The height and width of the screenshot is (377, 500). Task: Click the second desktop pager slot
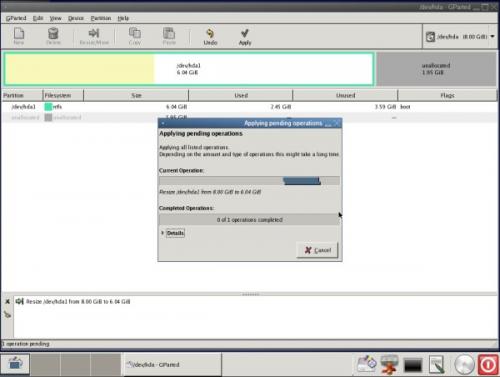75,364
